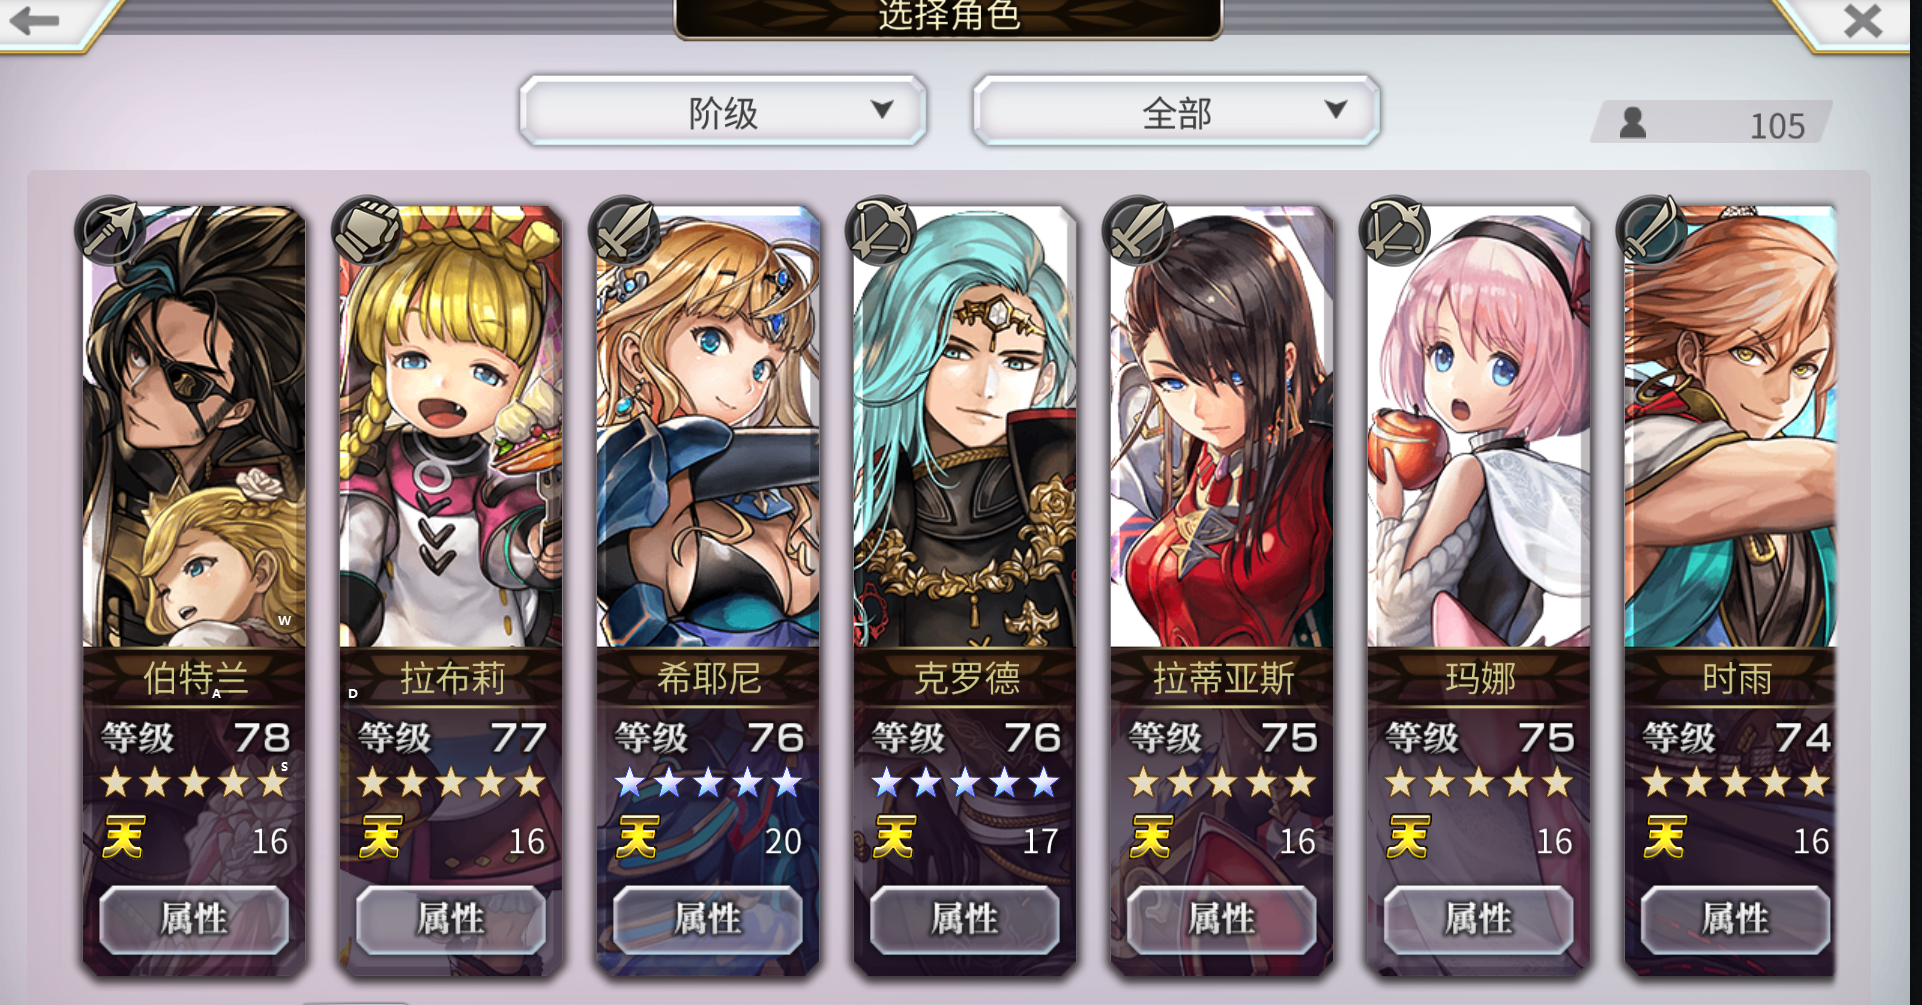Click the bow weapon icon on 克罗德's card

(x=881, y=230)
